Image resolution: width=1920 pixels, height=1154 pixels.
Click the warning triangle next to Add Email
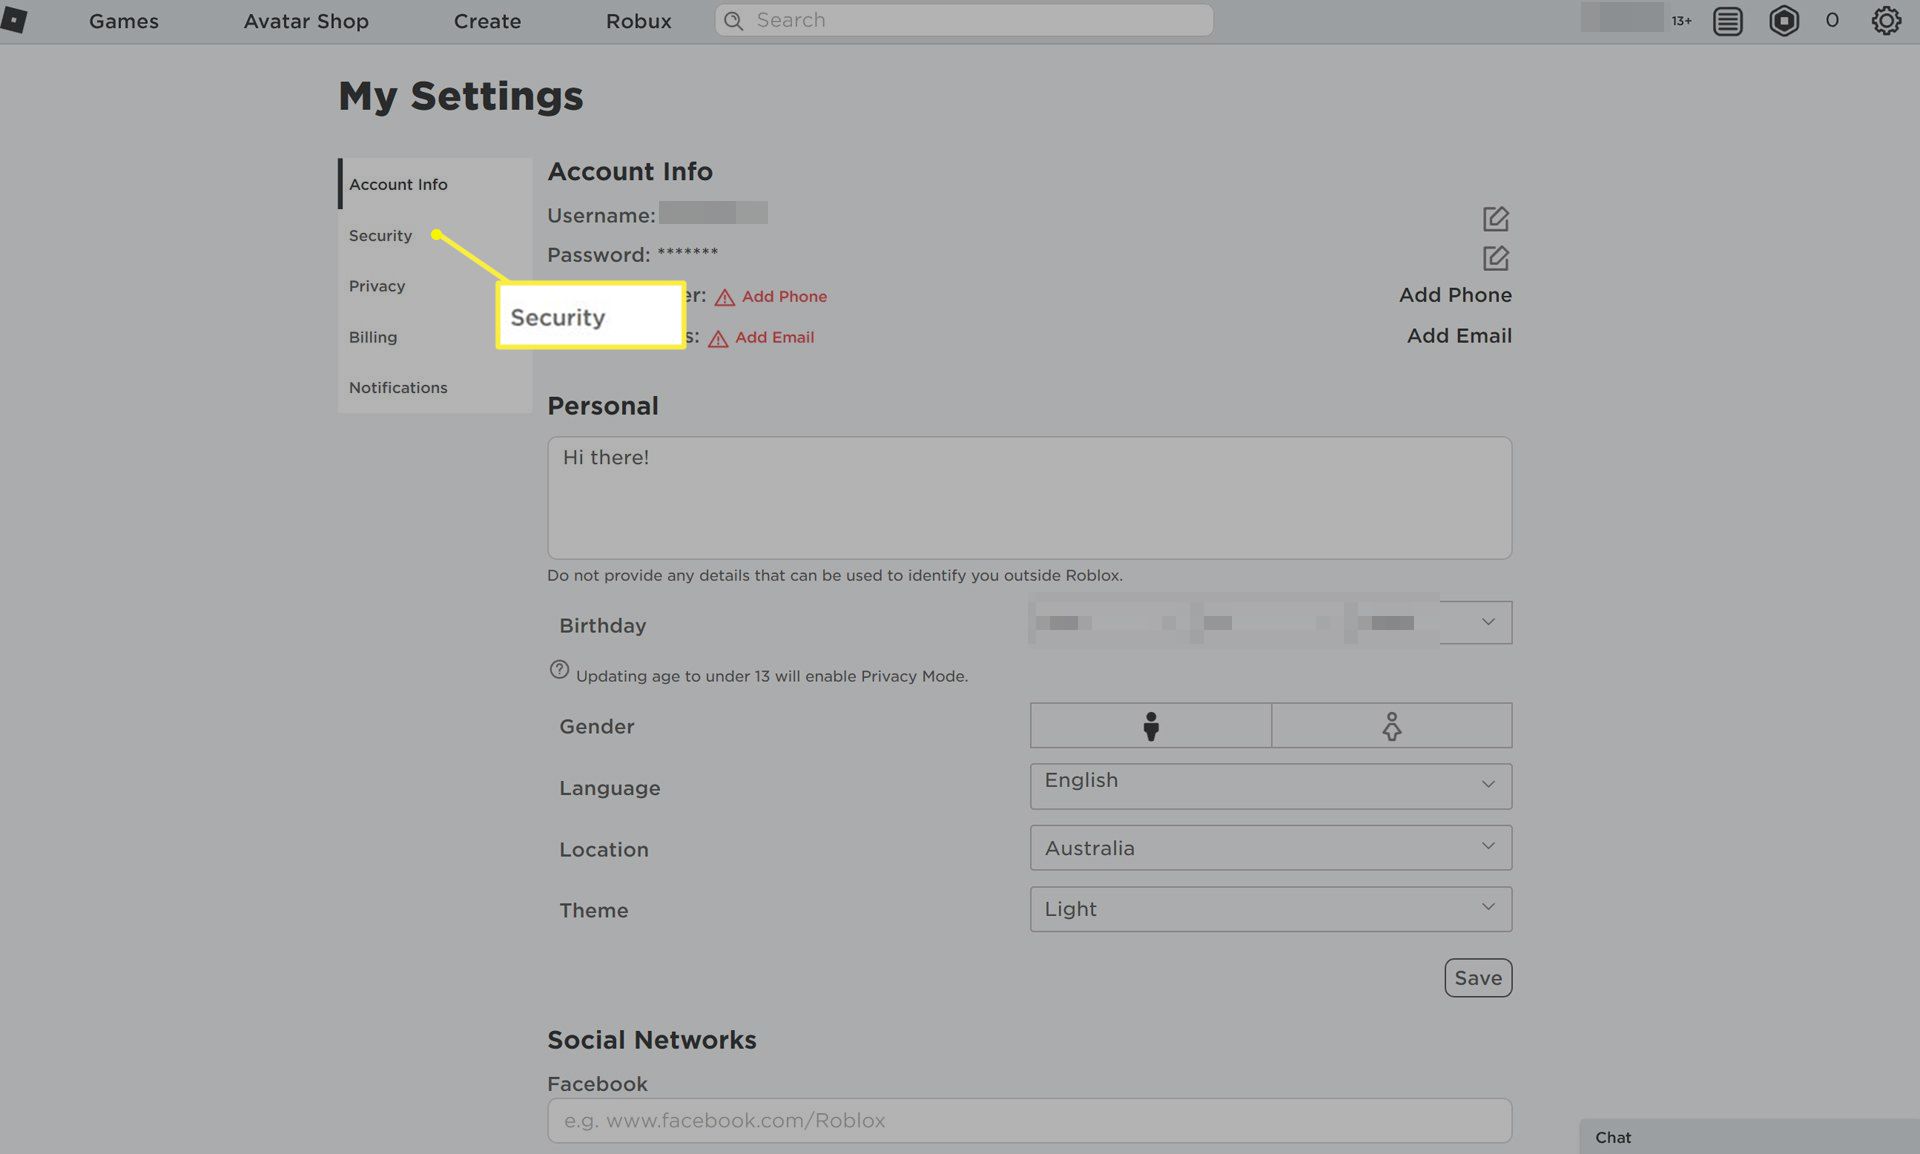coord(716,336)
